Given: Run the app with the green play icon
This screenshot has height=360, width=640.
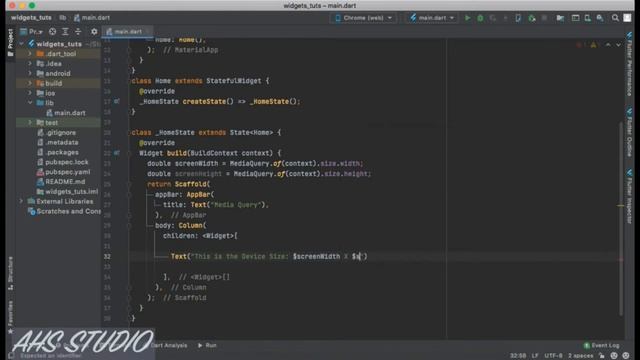Looking at the screenshot, I should (x=468, y=18).
